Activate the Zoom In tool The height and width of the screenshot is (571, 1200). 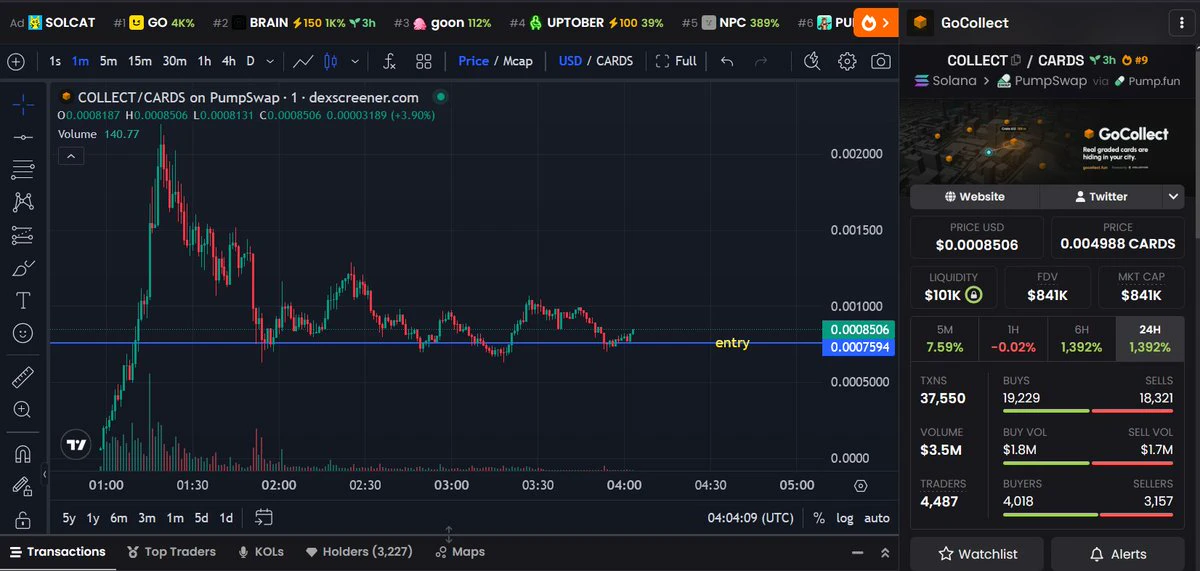(22, 409)
